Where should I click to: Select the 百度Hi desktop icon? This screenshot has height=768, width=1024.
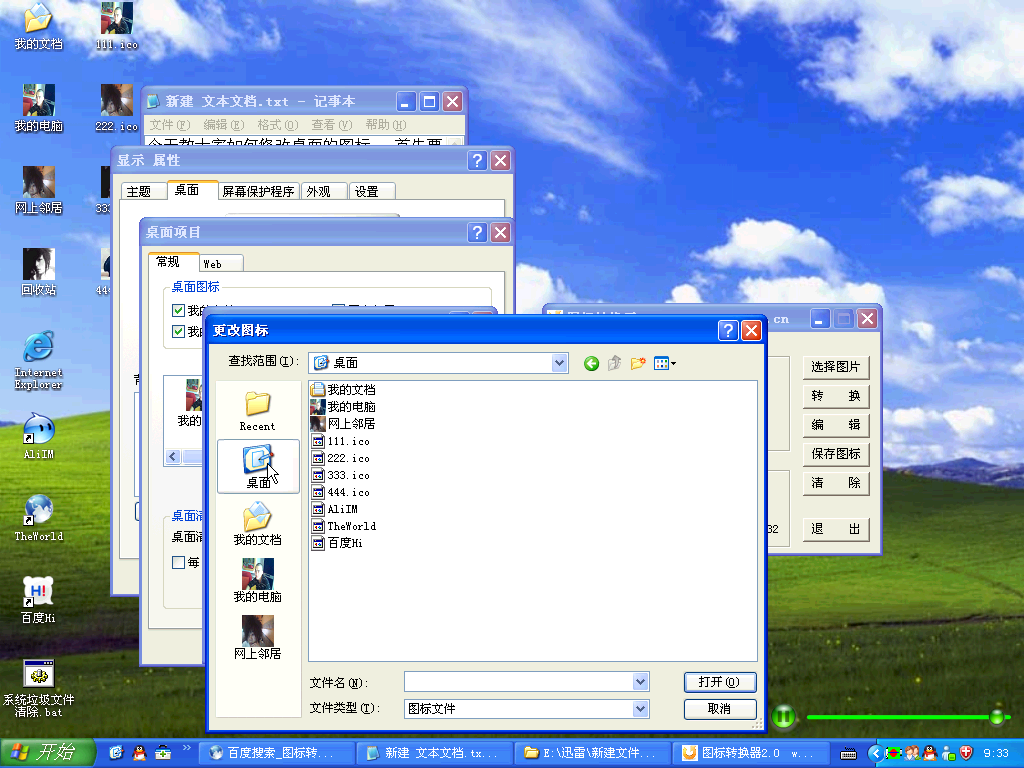pyautogui.click(x=39, y=600)
